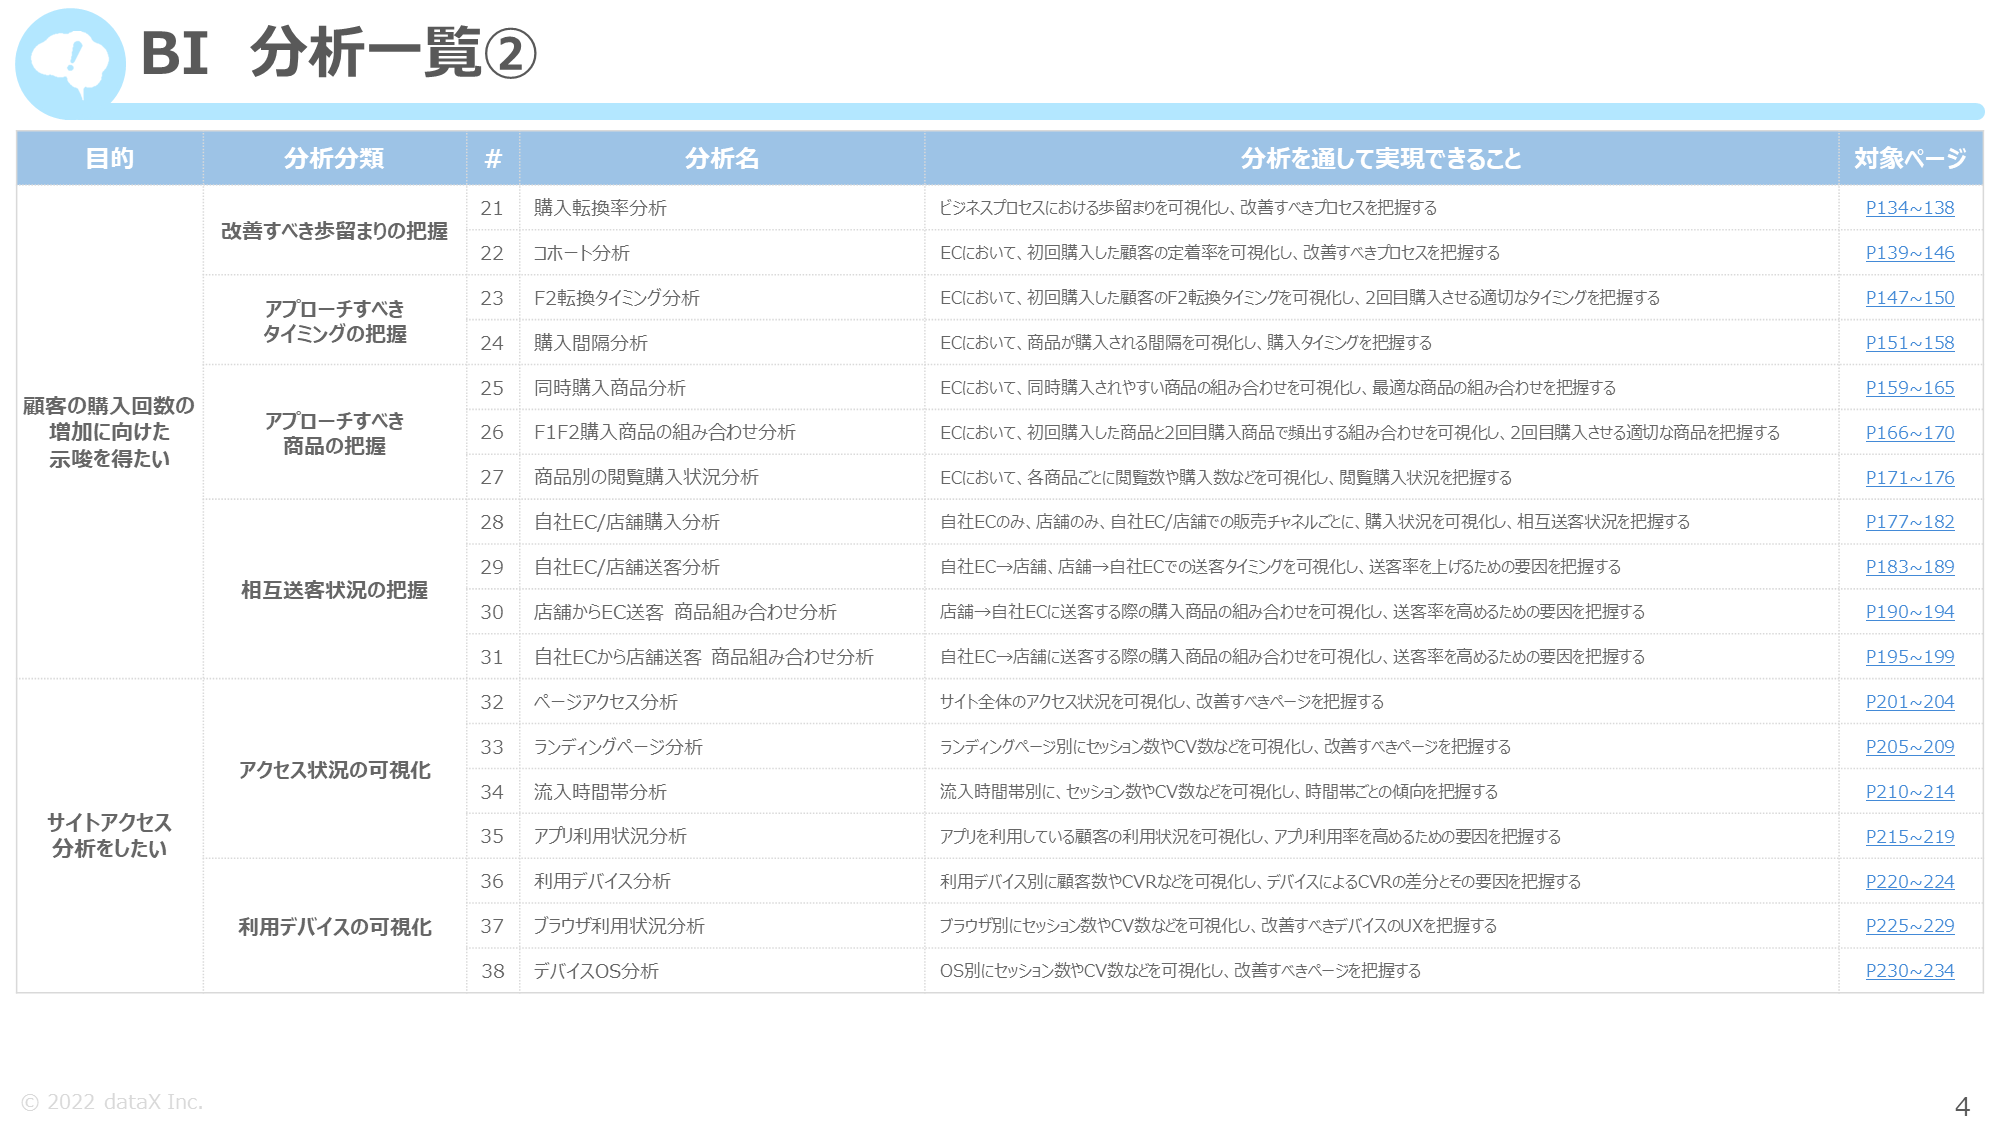Image resolution: width=2000 pixels, height=1125 pixels.
Task: Open page link P177~182
Action: [1909, 522]
